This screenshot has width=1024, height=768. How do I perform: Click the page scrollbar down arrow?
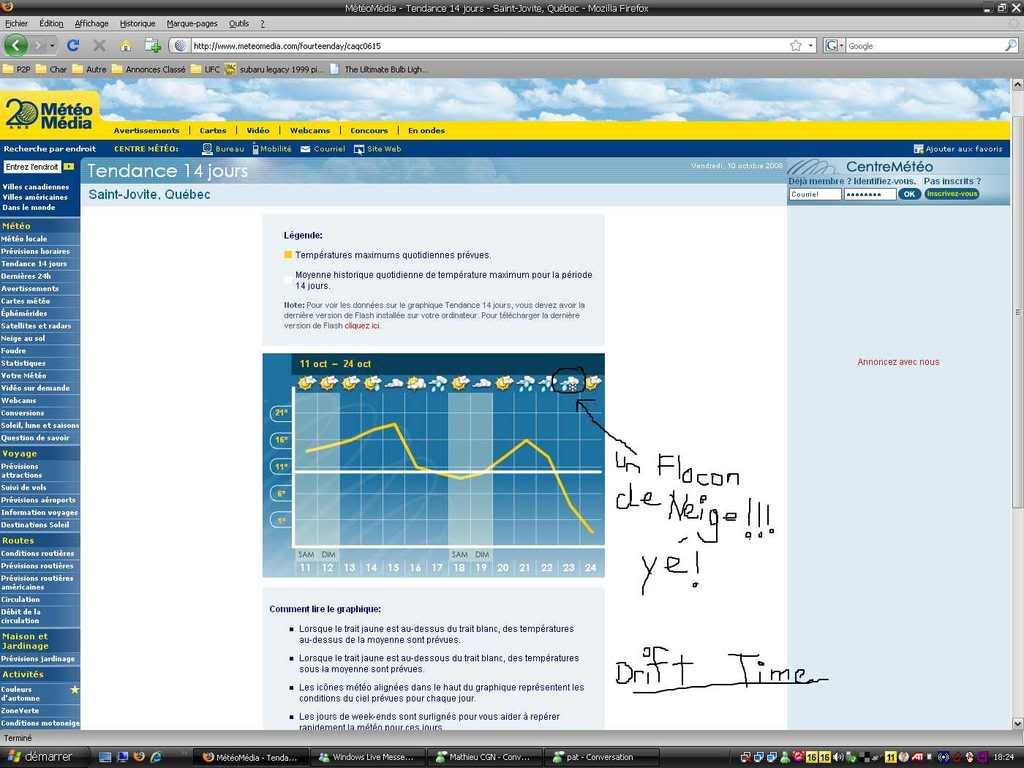(1017, 723)
